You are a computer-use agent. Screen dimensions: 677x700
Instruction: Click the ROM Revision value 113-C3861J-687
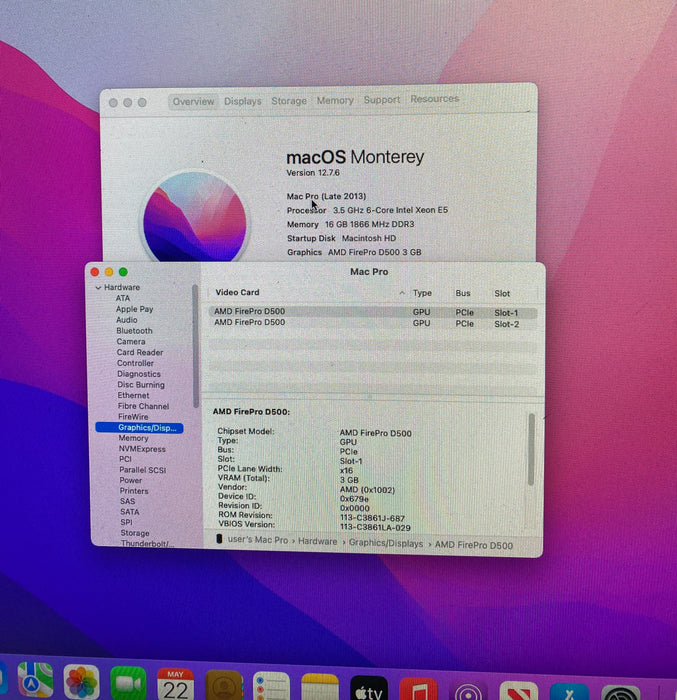pos(372,518)
